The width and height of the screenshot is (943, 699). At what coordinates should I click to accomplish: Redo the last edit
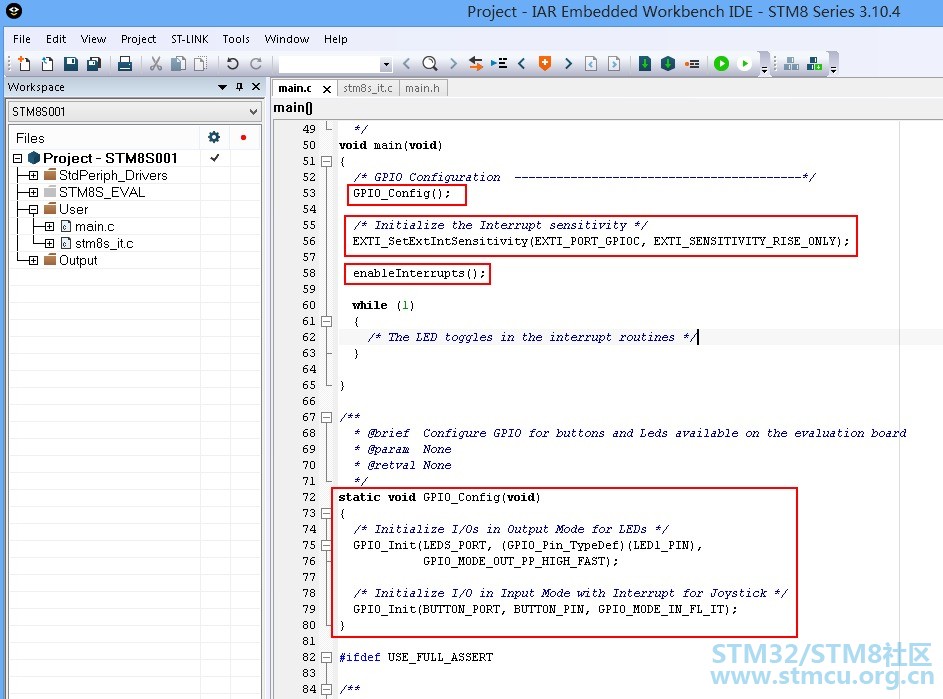256,63
